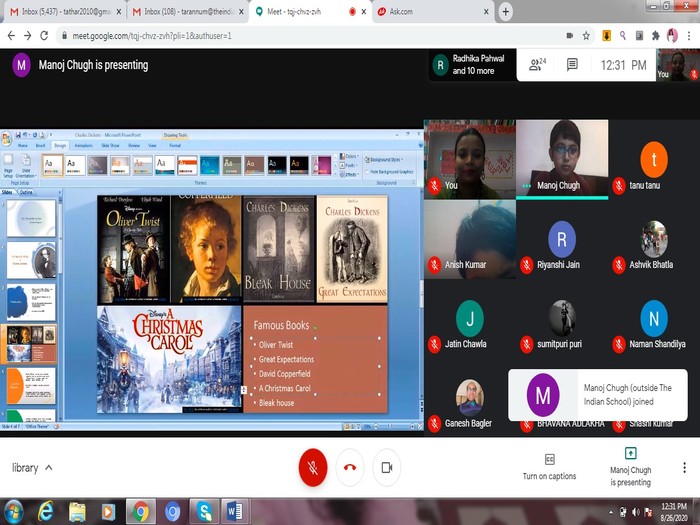Open Chrome profile avatar

tap(672, 36)
